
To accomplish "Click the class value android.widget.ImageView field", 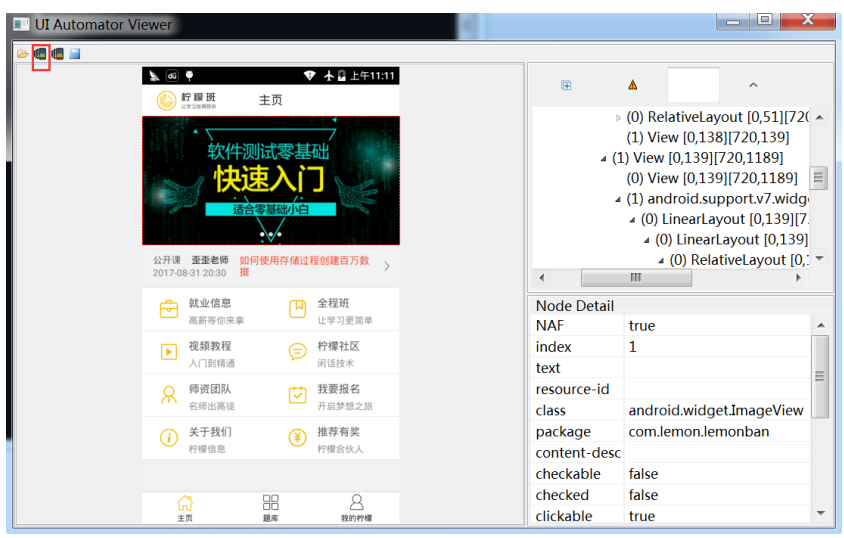I will pyautogui.click(x=715, y=410).
